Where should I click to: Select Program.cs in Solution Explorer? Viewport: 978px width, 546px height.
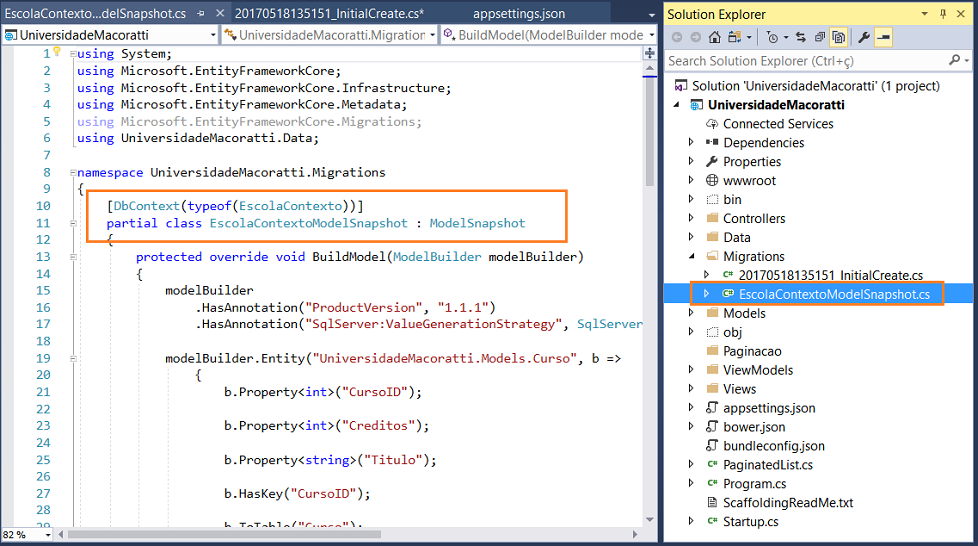pyautogui.click(x=755, y=484)
